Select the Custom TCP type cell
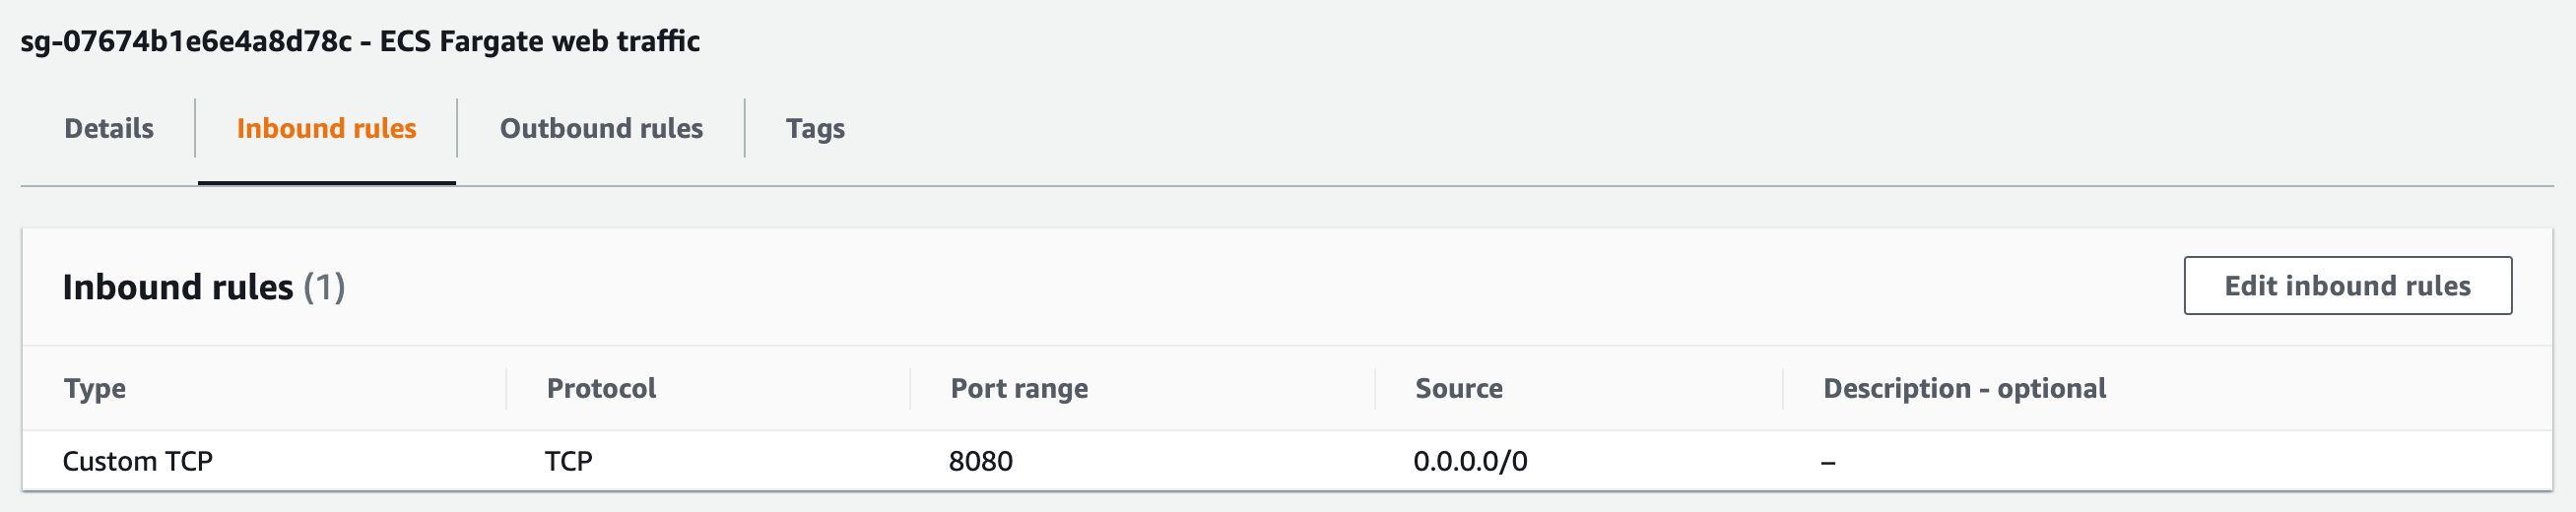2576x512 pixels. [x=138, y=461]
